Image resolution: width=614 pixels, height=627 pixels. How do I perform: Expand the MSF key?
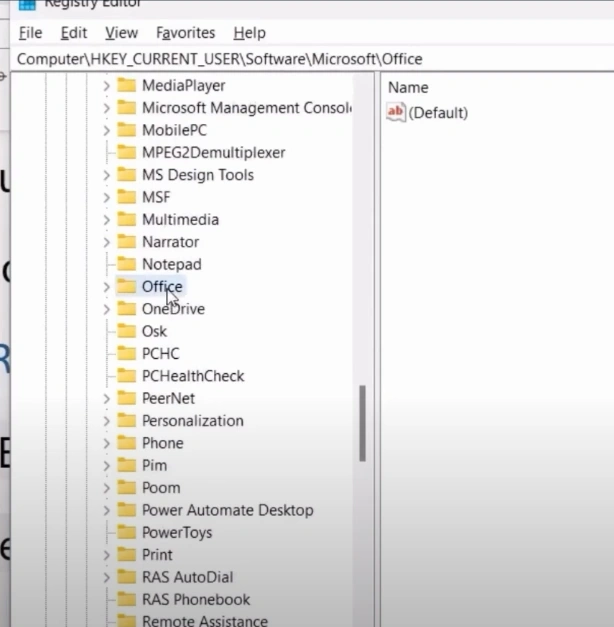(106, 198)
